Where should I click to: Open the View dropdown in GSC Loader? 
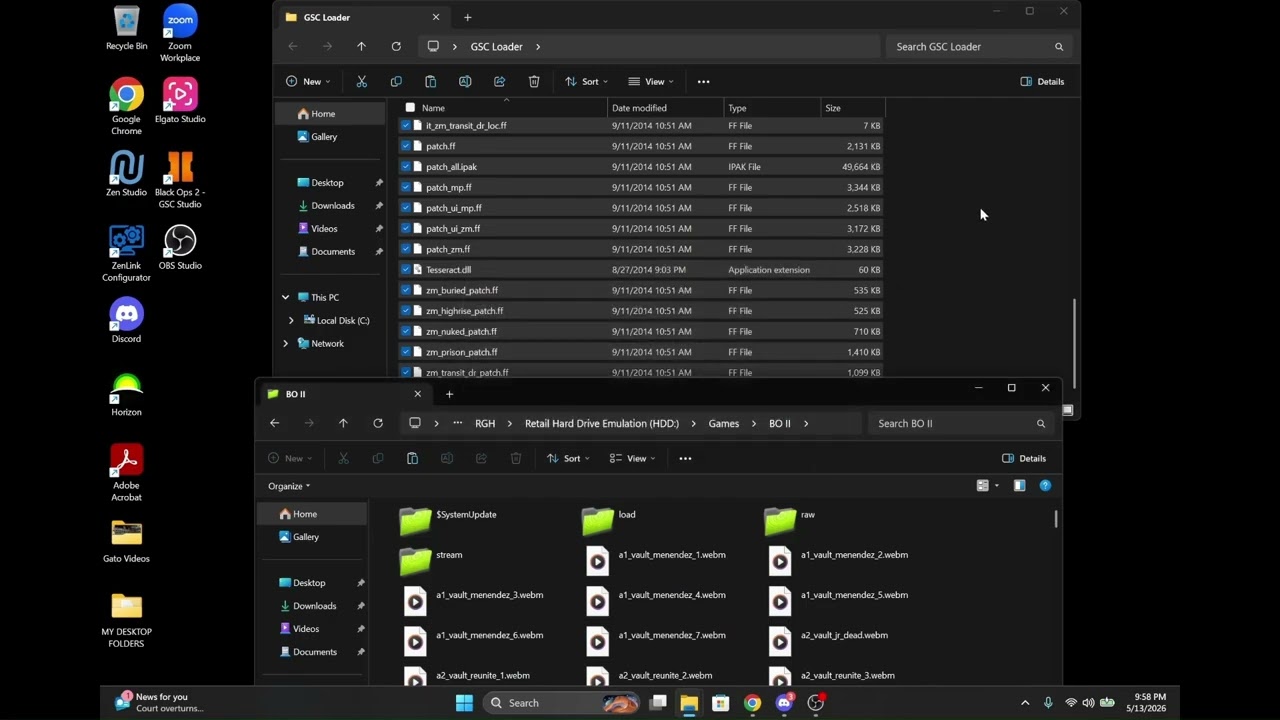pos(651,82)
